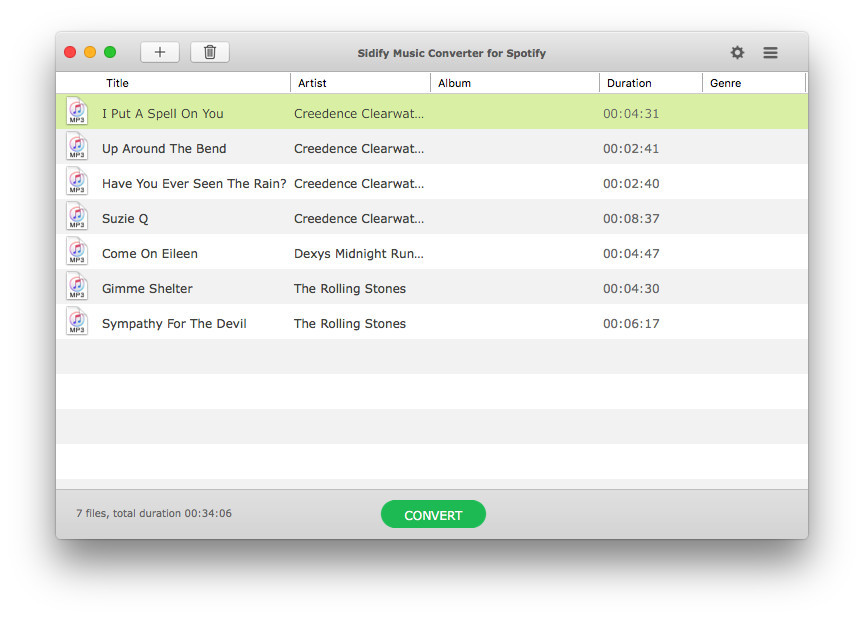
Task: Sort by the Artist column header
Action: click(x=312, y=83)
